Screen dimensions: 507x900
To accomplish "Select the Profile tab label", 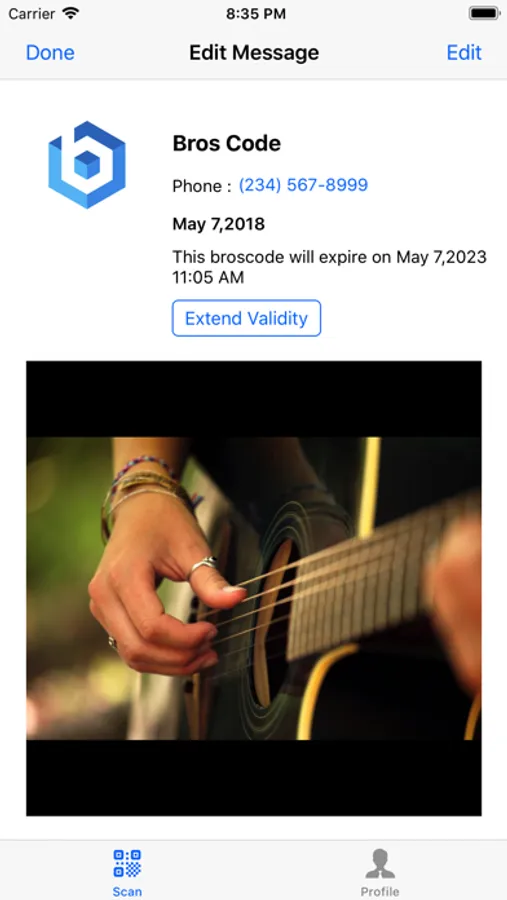I will (380, 891).
